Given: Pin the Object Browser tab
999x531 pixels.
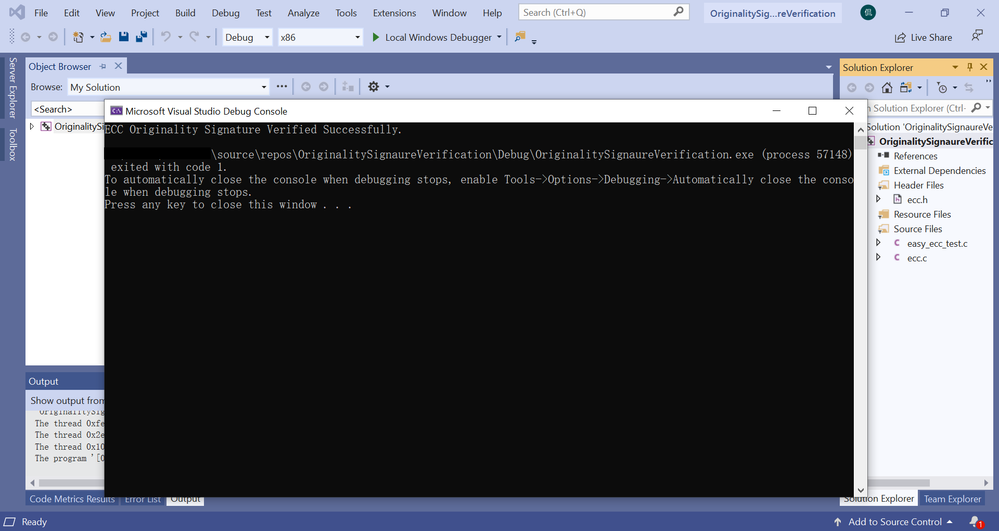Looking at the screenshot, I should pos(103,66).
